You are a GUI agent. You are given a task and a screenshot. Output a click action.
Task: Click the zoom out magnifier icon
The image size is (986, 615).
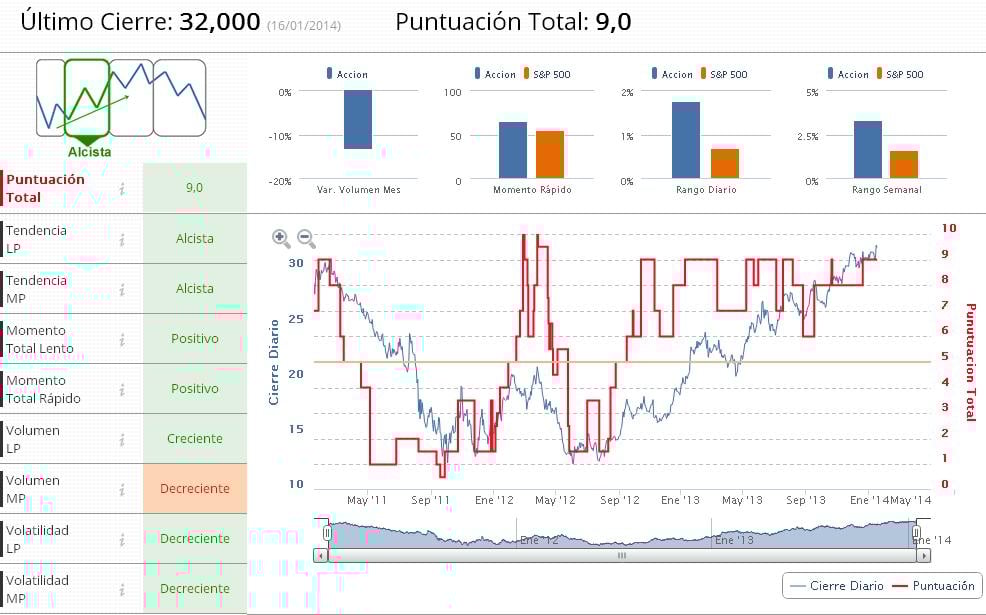(x=306, y=238)
